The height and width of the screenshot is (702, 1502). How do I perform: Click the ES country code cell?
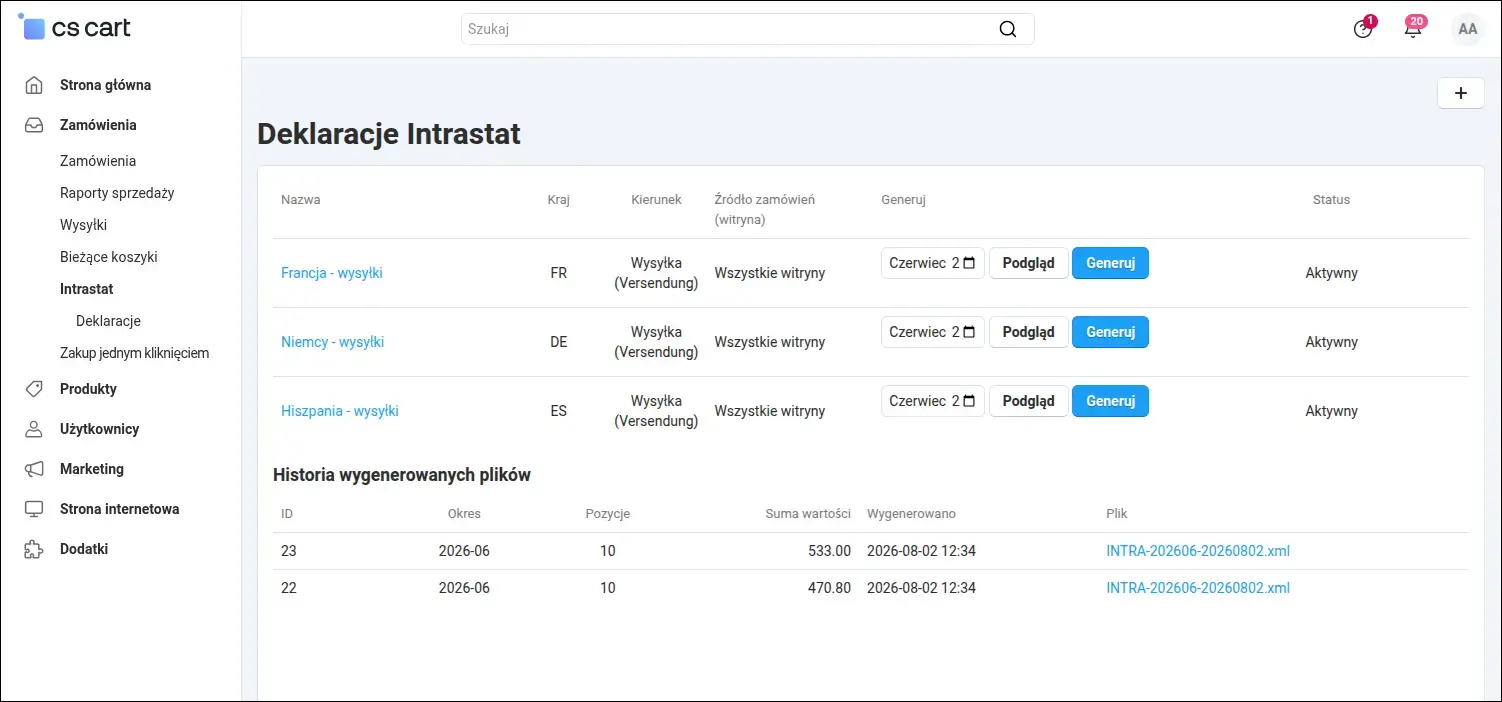click(x=558, y=411)
